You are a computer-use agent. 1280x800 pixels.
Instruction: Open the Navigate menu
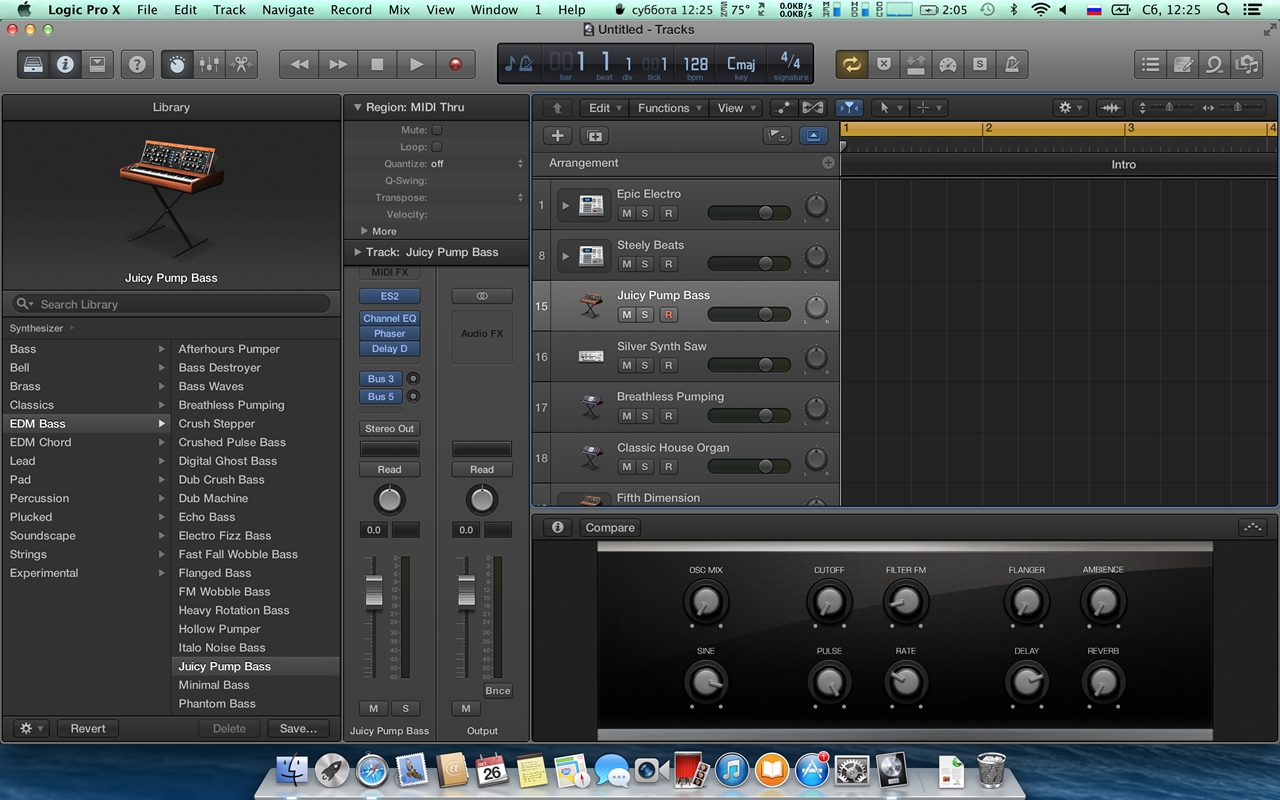[288, 10]
